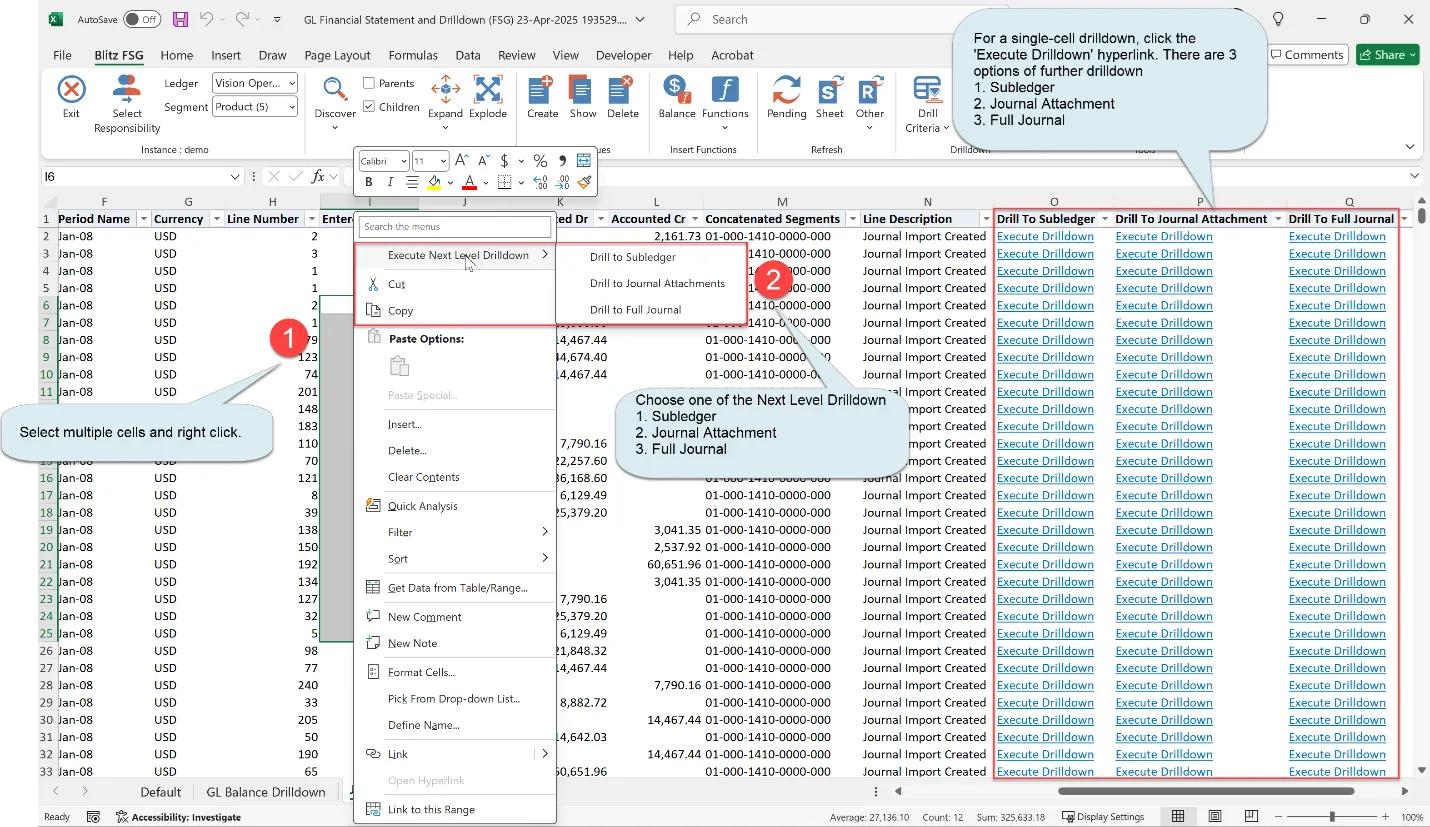1430x827 pixels.
Task: Uncheck the Children checkbox
Action: point(369,107)
